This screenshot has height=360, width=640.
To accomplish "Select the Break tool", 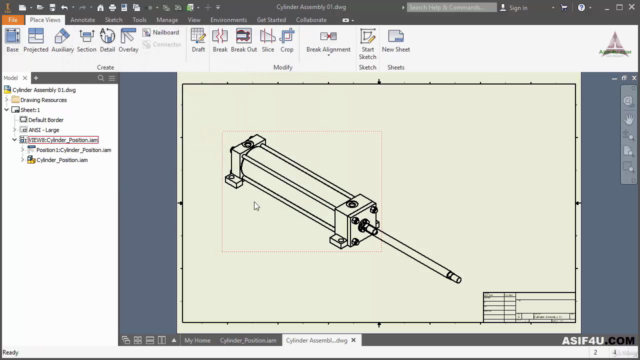I will point(220,40).
